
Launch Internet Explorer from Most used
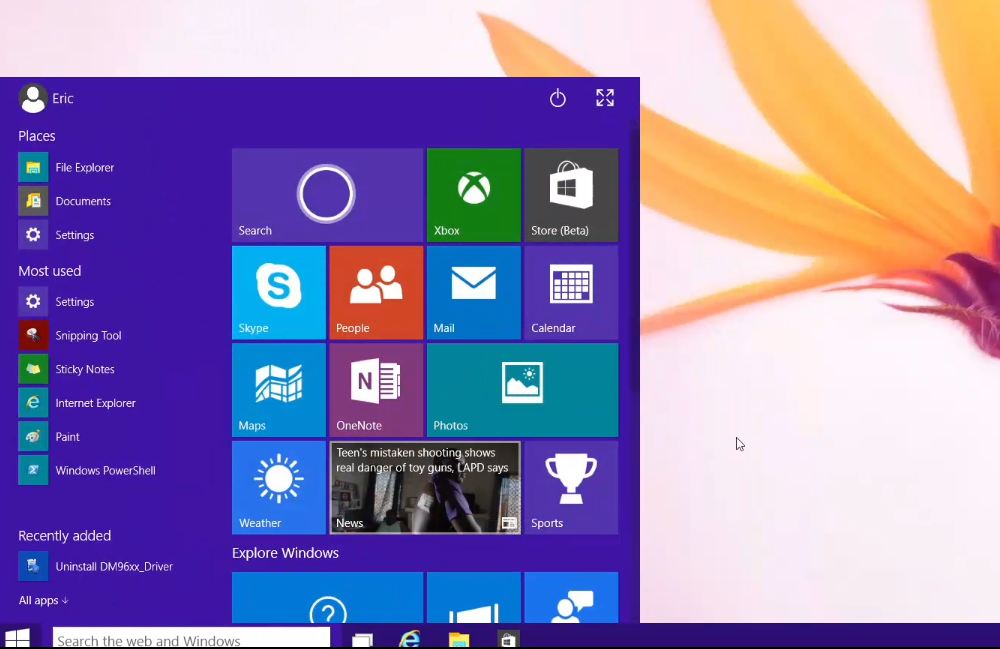(x=77, y=403)
